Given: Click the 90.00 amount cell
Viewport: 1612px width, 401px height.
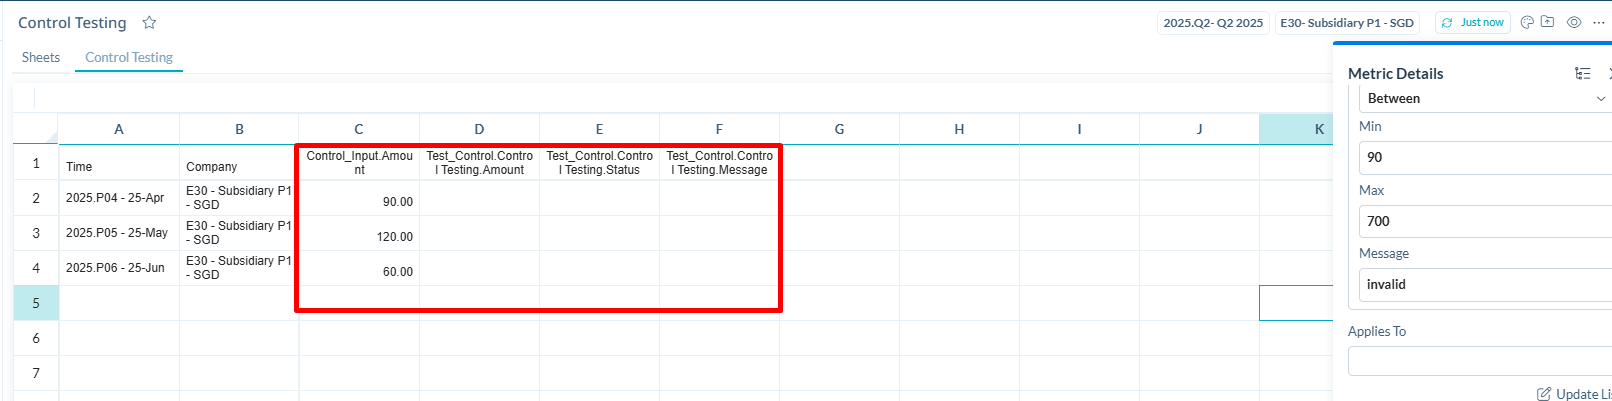Looking at the screenshot, I should [359, 198].
